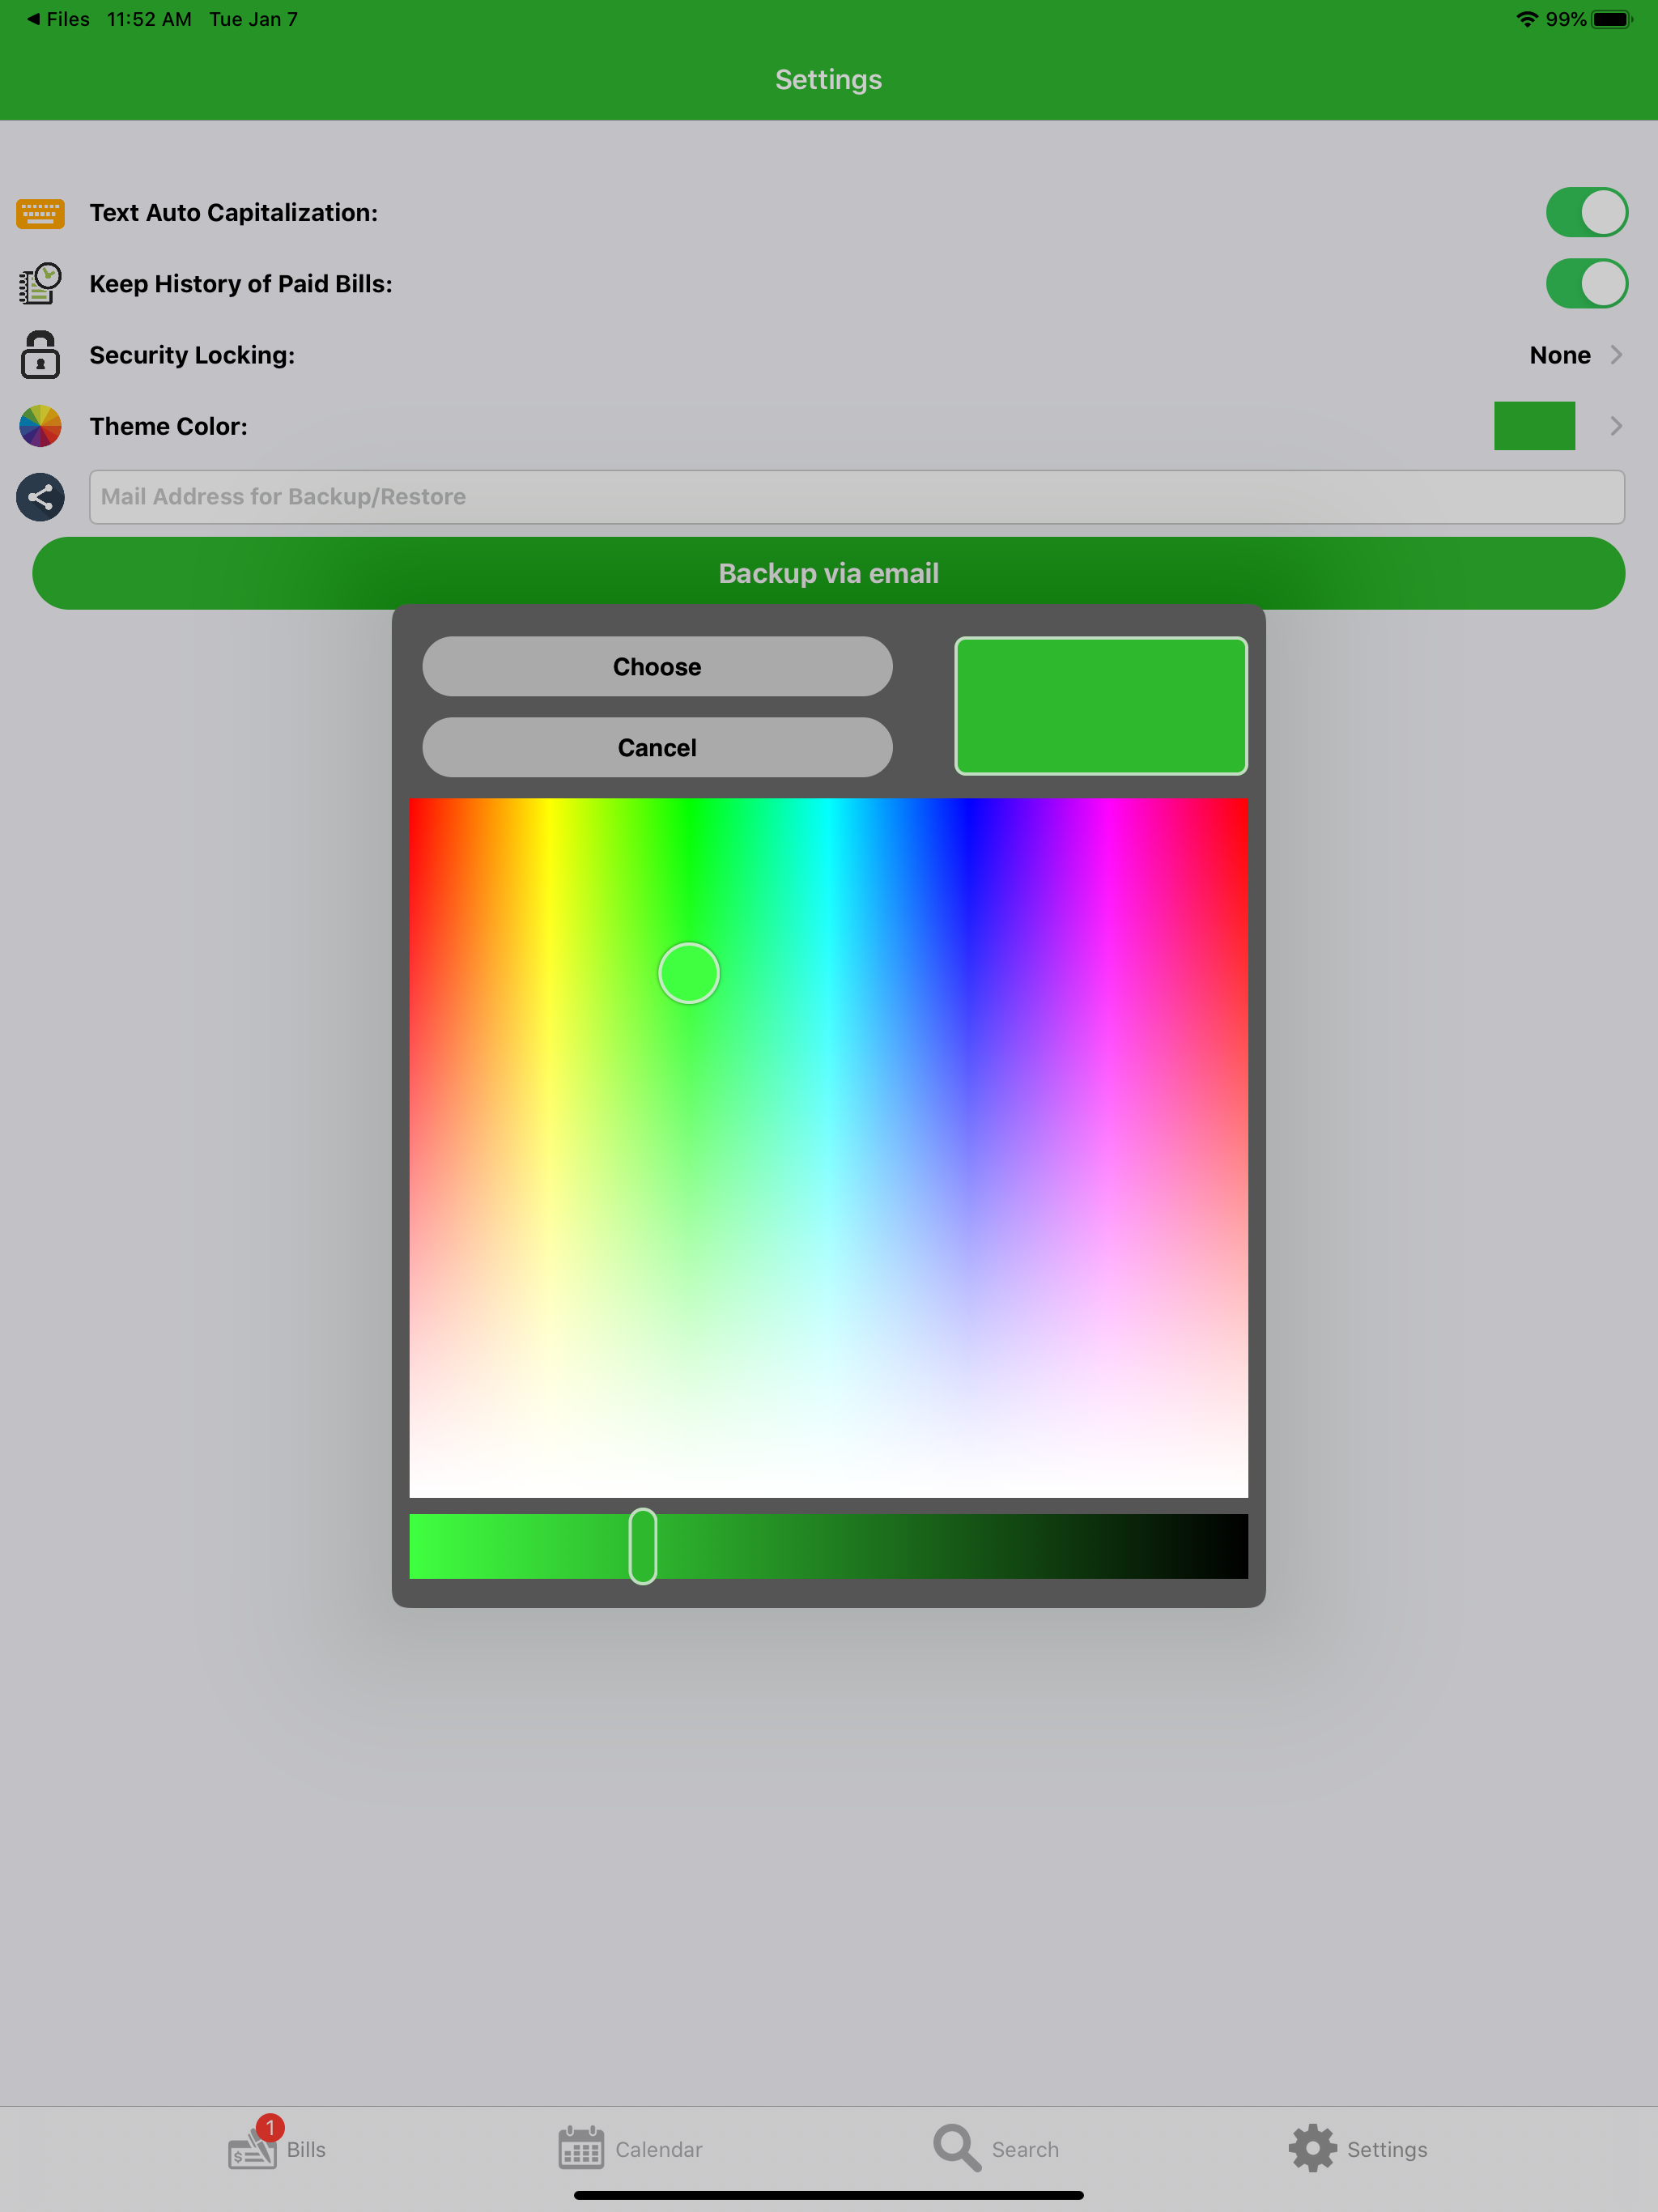Click the color wheel Theme Color icon
This screenshot has height=2212, width=1658.
coord(40,426)
